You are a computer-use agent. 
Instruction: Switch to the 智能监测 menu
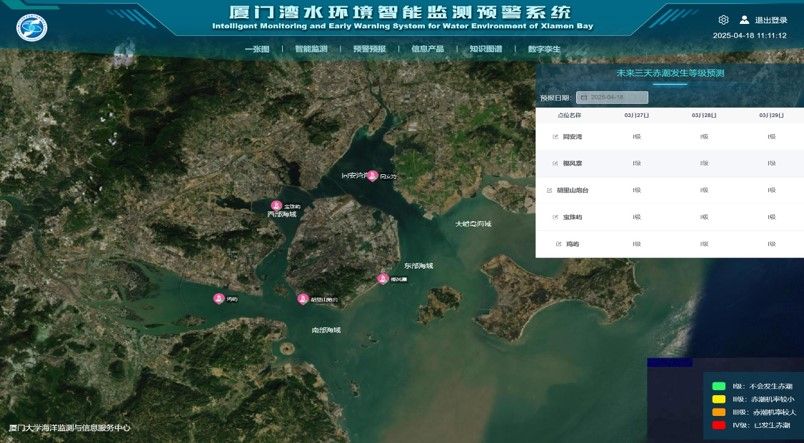point(311,48)
